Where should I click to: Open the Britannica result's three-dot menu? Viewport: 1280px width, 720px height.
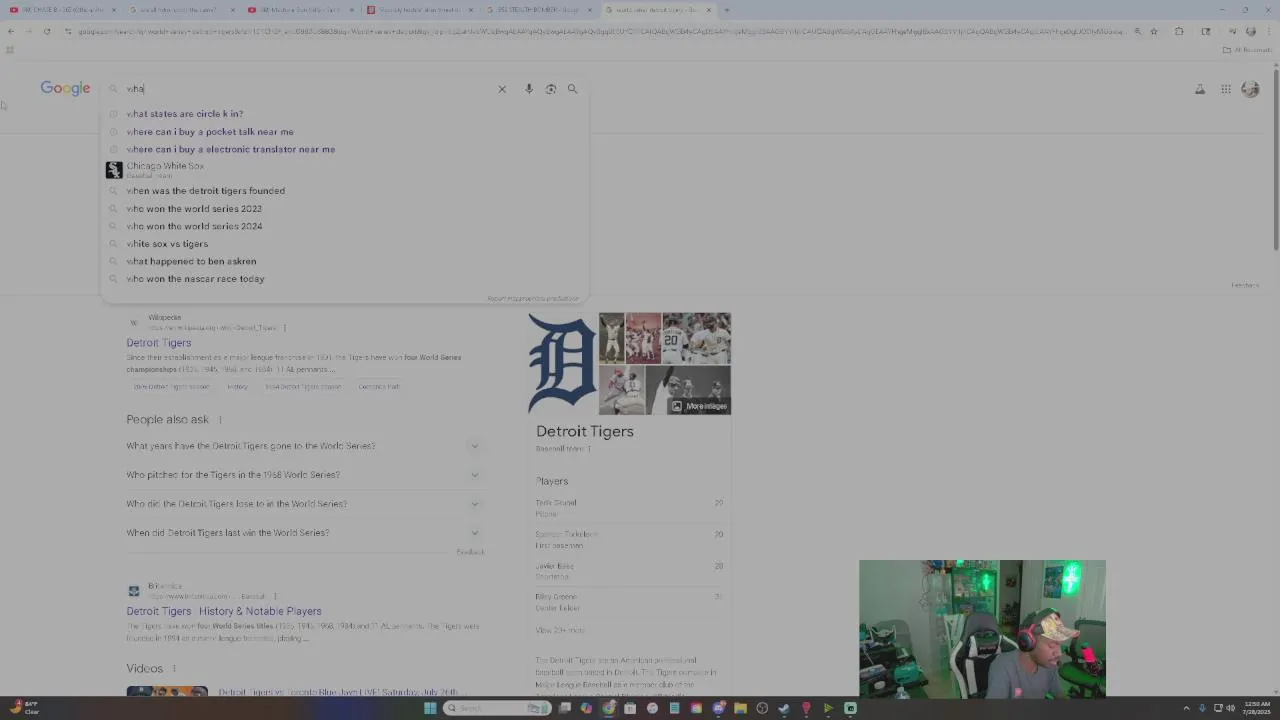click(x=275, y=596)
